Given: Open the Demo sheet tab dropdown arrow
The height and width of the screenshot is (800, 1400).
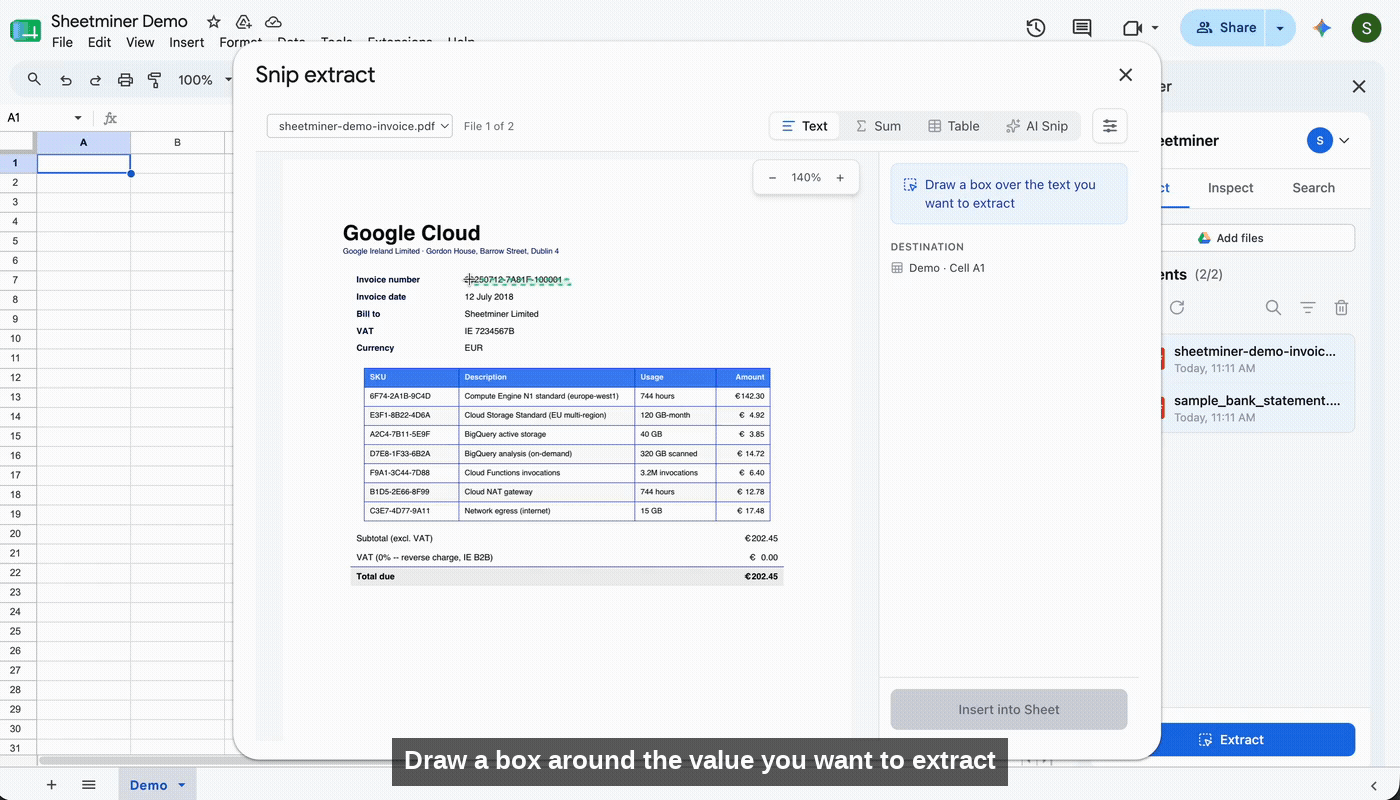Looking at the screenshot, I should pyautogui.click(x=181, y=785).
